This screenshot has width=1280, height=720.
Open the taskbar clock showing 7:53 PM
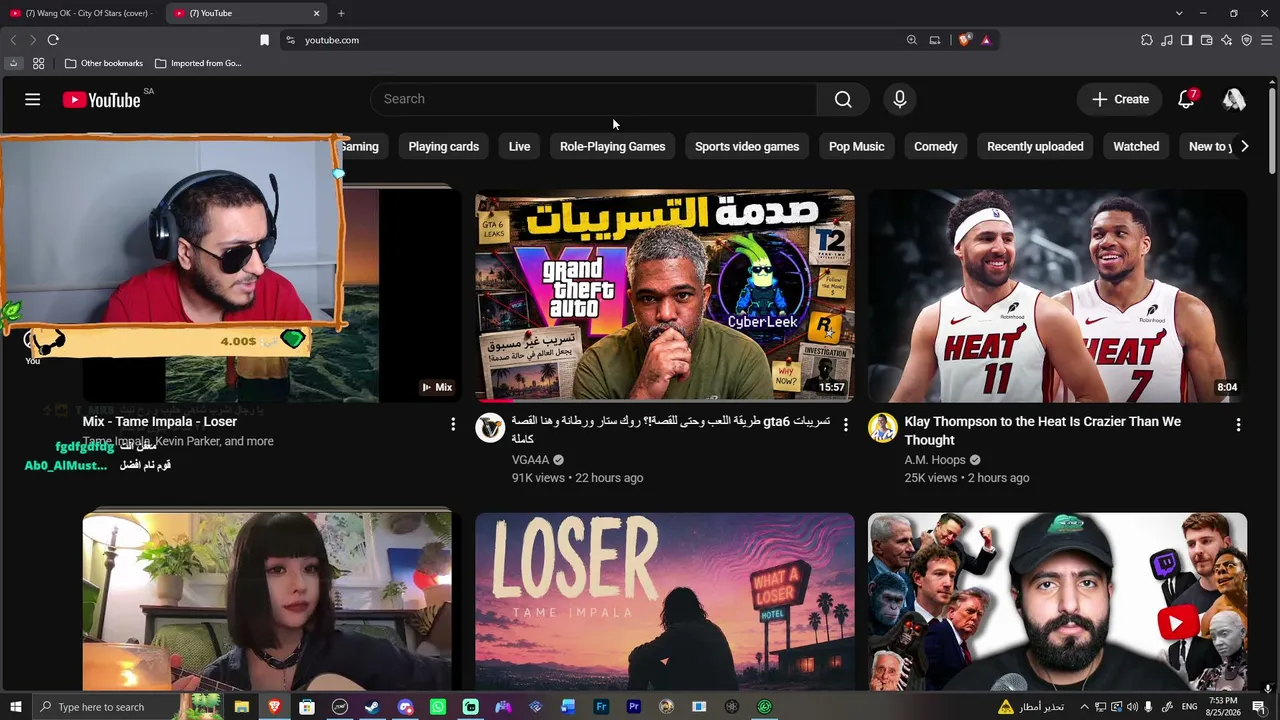1225,707
